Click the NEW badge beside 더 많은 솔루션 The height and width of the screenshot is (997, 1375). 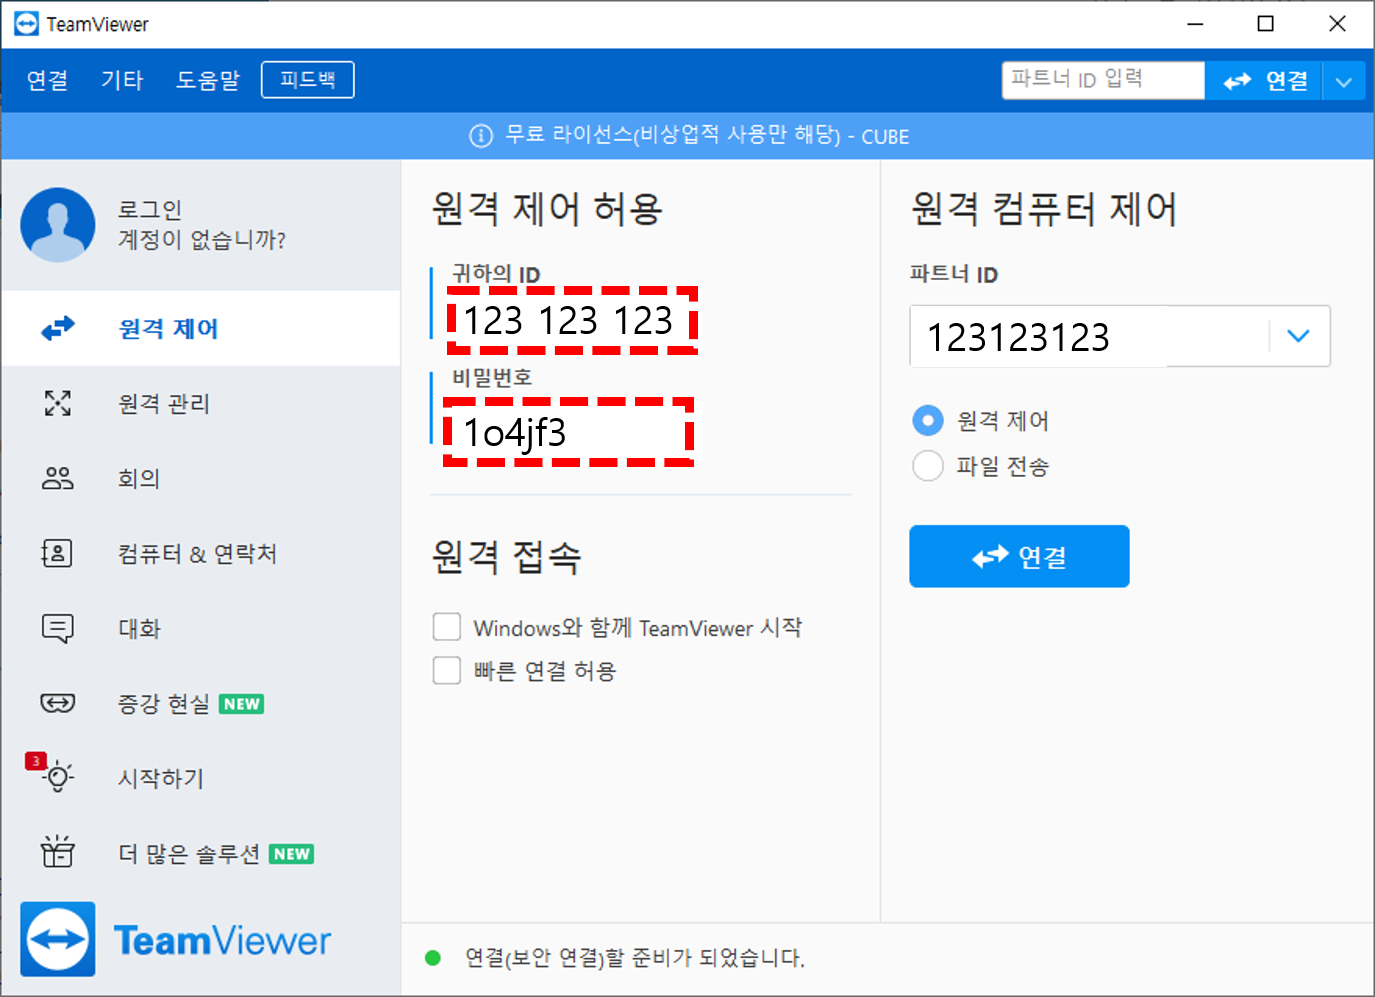click(292, 854)
